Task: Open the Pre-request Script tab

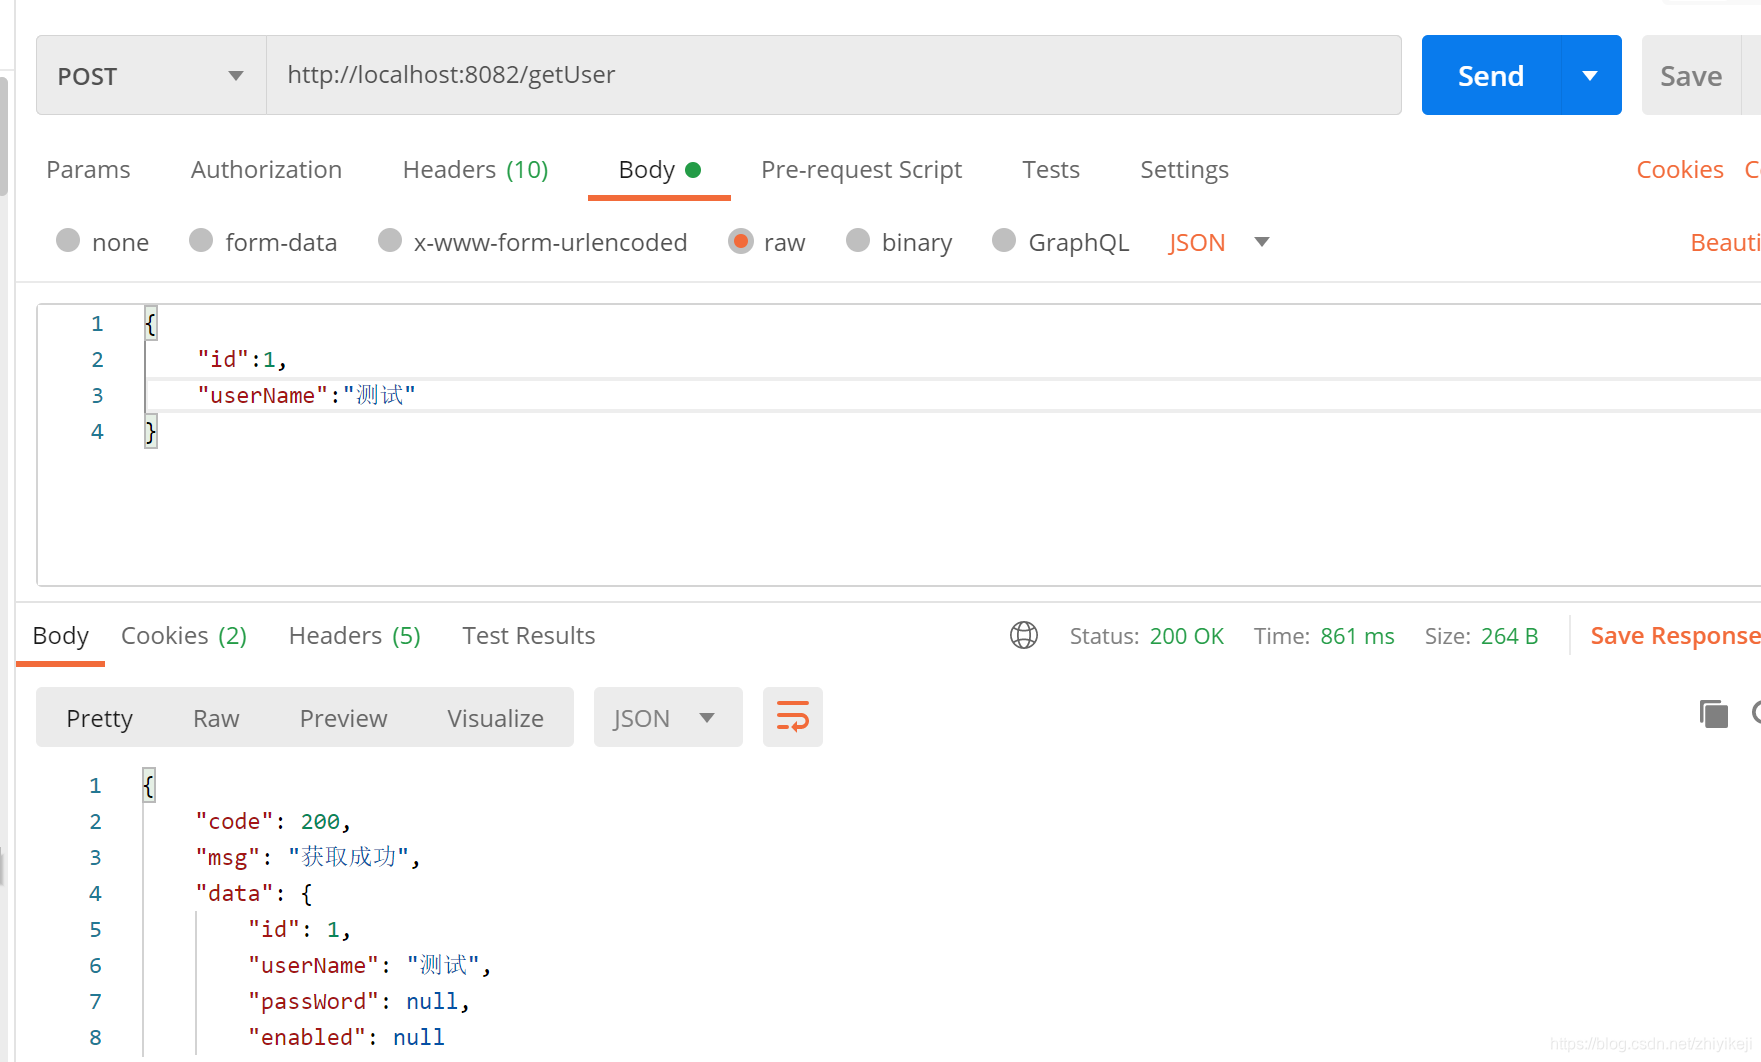Action: [x=861, y=170]
